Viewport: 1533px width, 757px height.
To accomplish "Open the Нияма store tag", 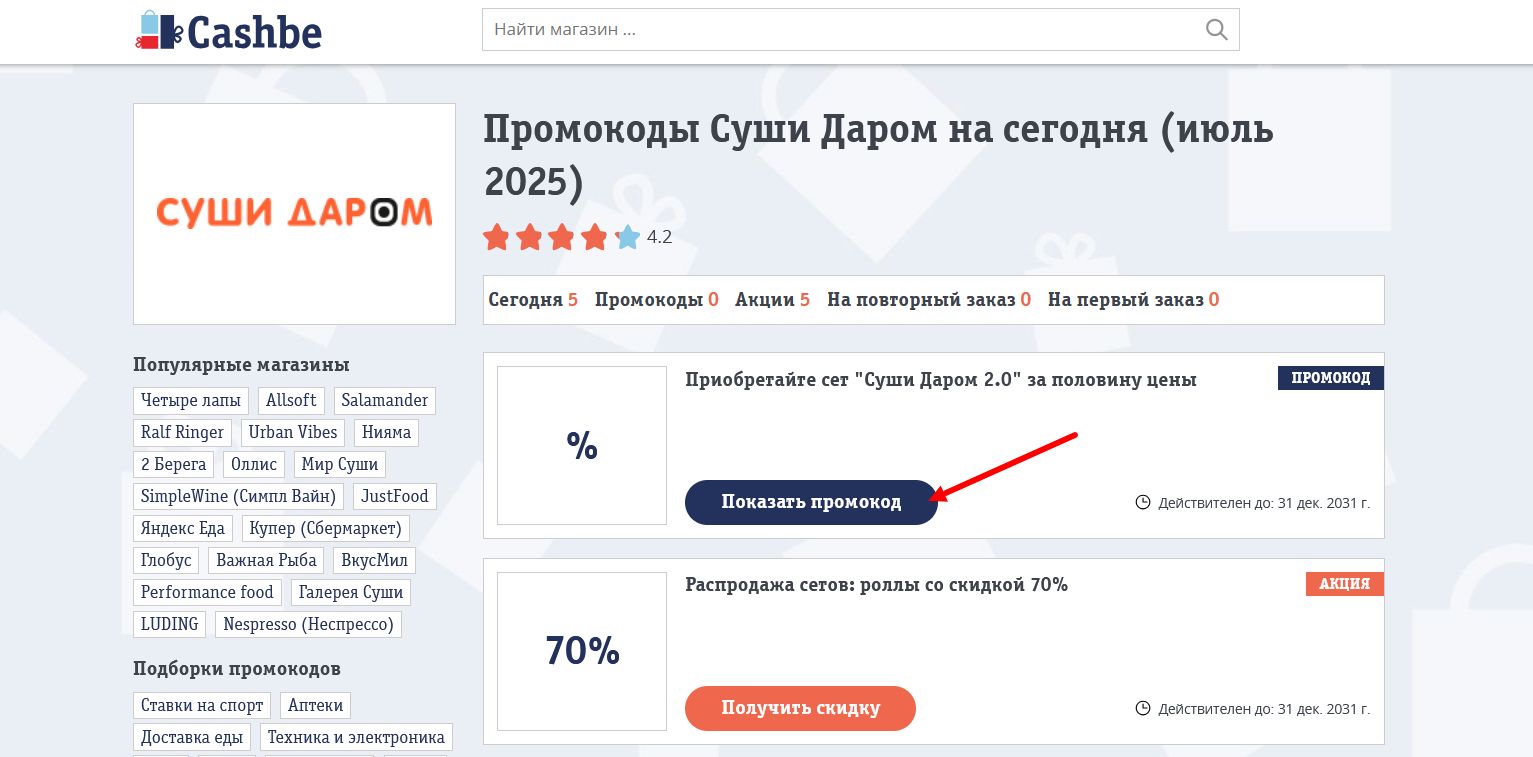I will point(387,432).
